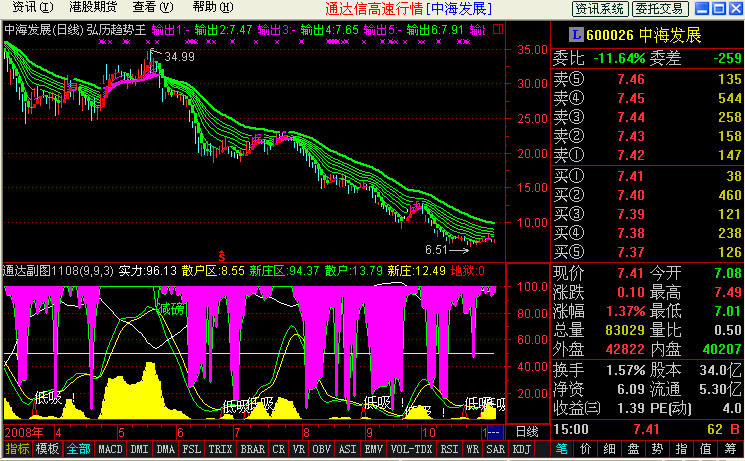Click the 外盘 42822 value
The image size is (745, 461).
pyautogui.click(x=625, y=349)
